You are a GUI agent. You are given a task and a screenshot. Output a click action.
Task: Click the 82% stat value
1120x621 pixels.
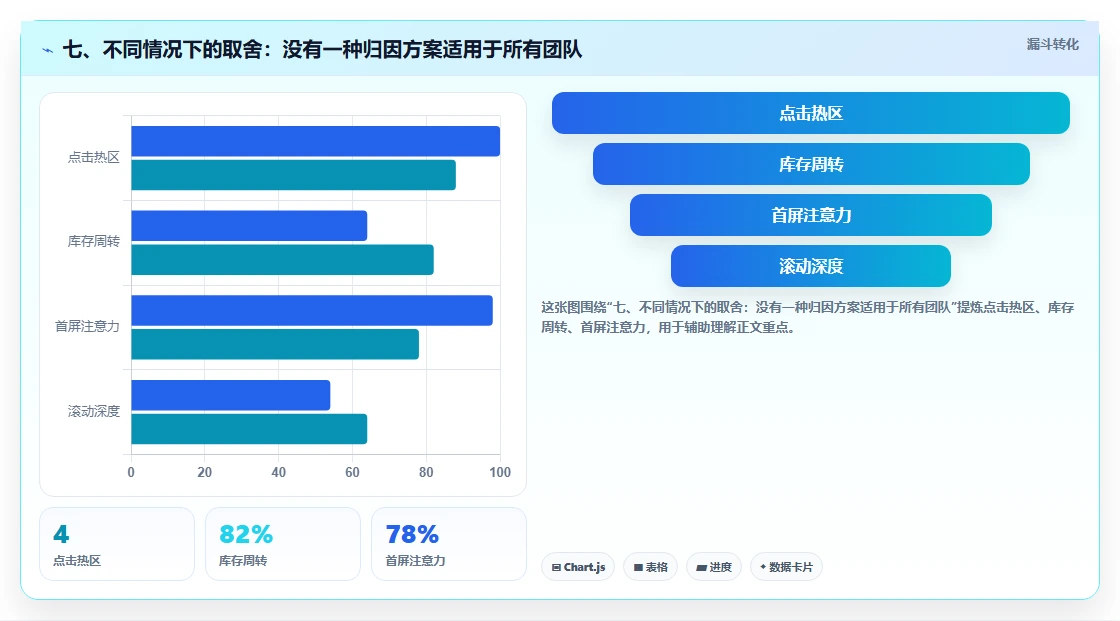246,534
